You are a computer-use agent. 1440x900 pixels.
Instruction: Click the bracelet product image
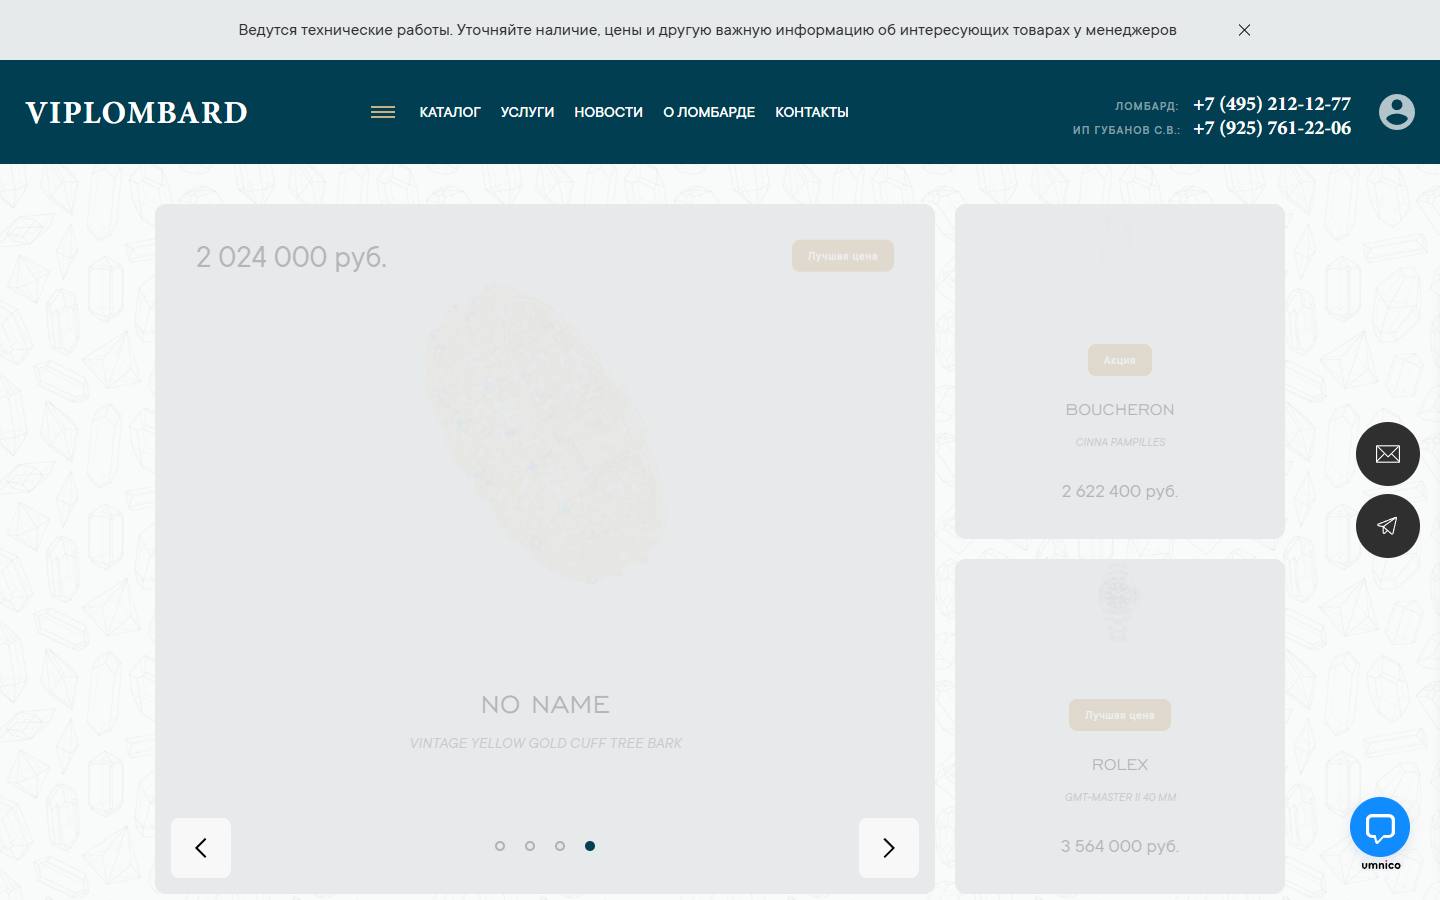coord(545,435)
